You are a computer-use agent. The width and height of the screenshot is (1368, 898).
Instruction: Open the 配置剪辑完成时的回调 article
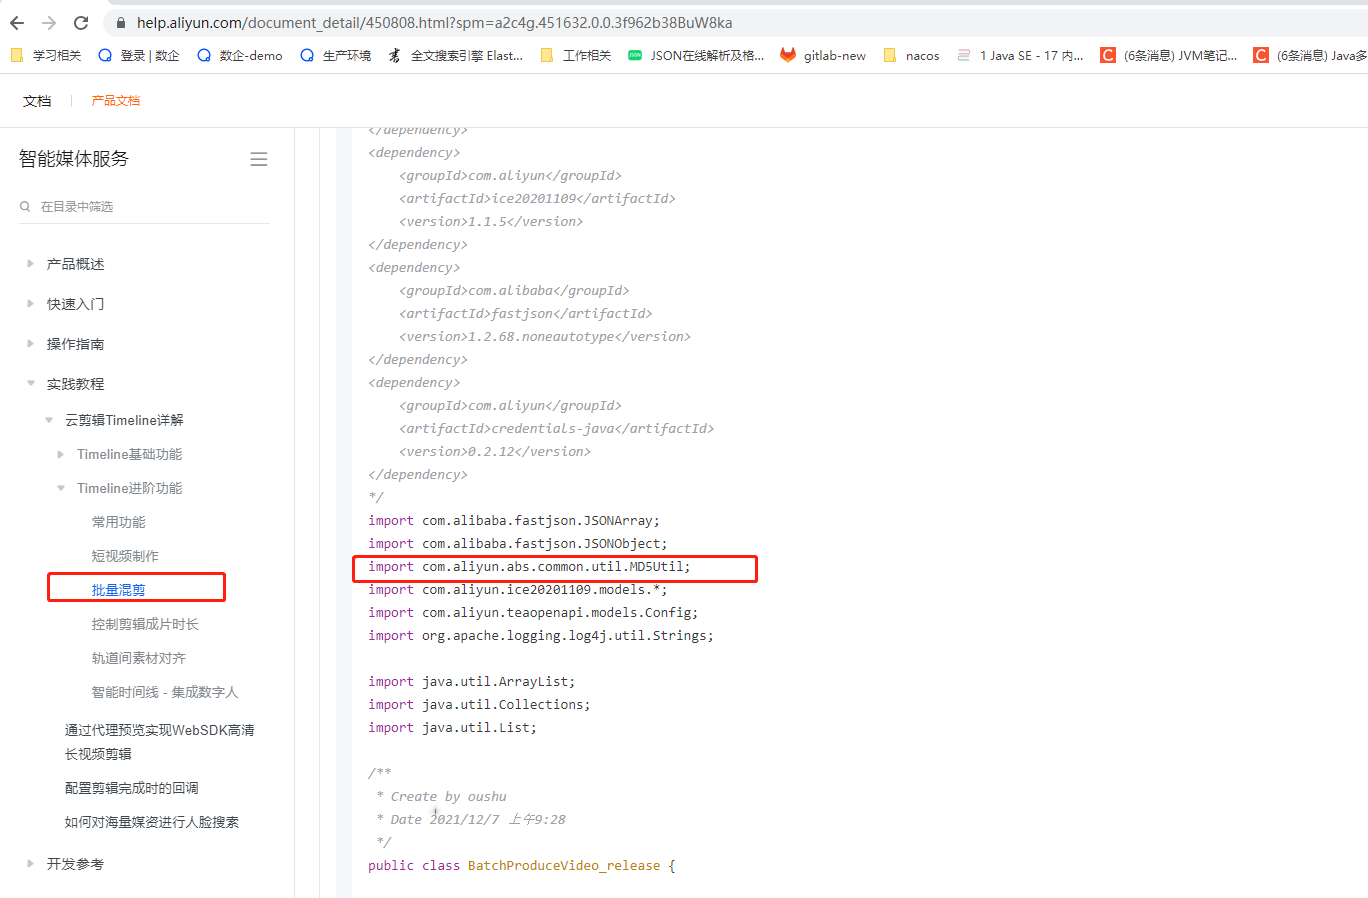[x=131, y=788]
